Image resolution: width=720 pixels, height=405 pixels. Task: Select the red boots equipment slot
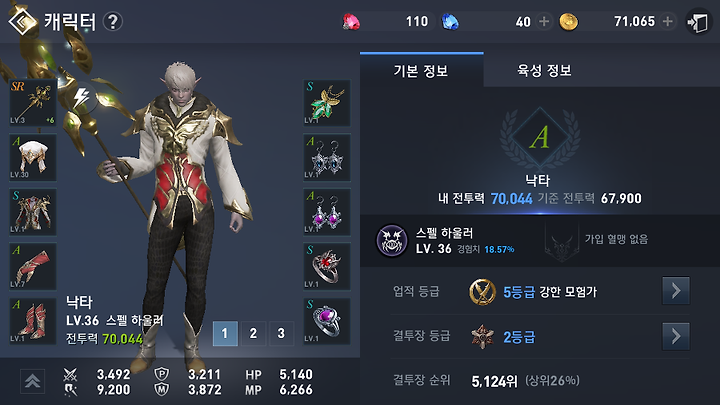[33, 321]
